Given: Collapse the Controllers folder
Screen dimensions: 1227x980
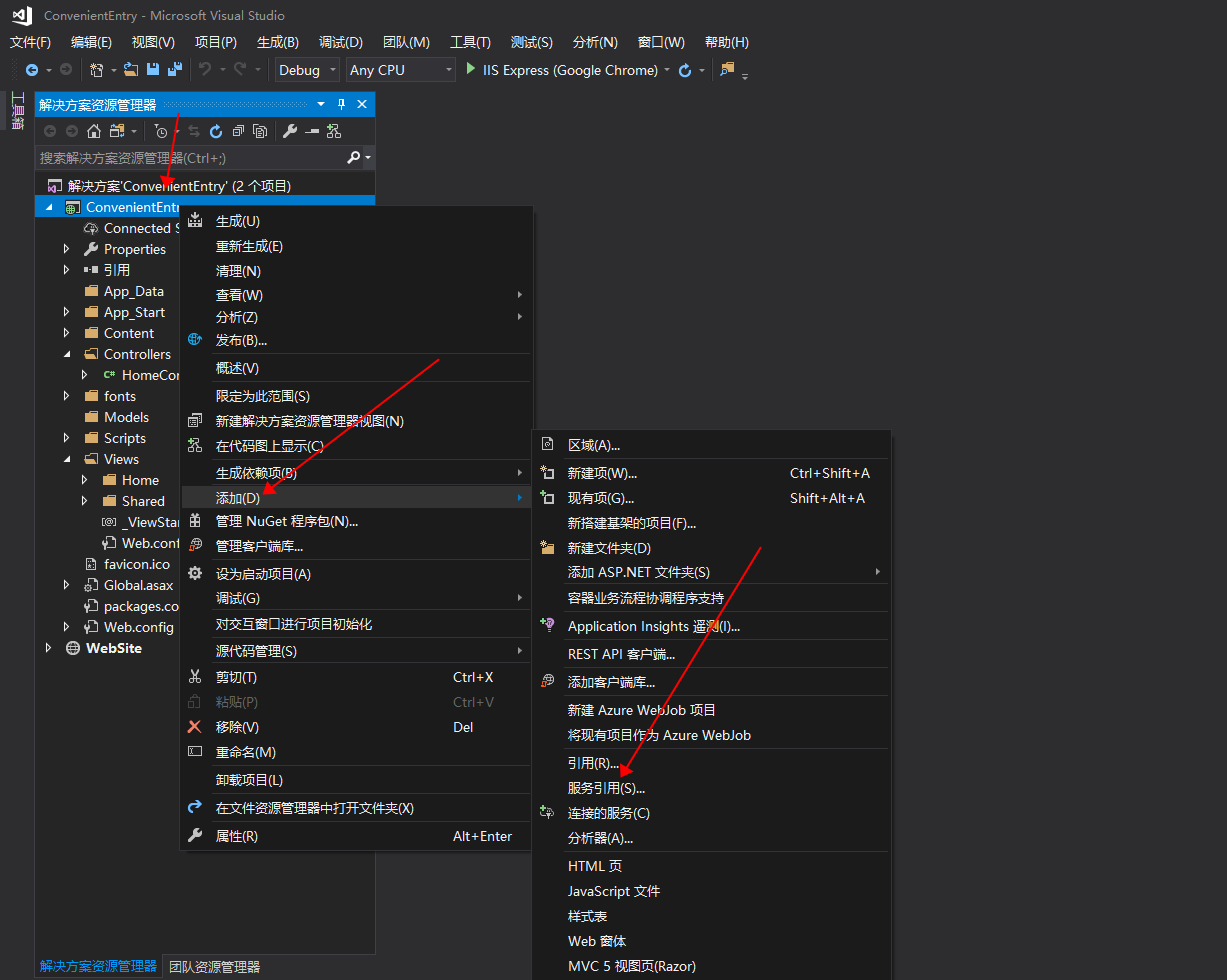Looking at the screenshot, I should click(67, 354).
